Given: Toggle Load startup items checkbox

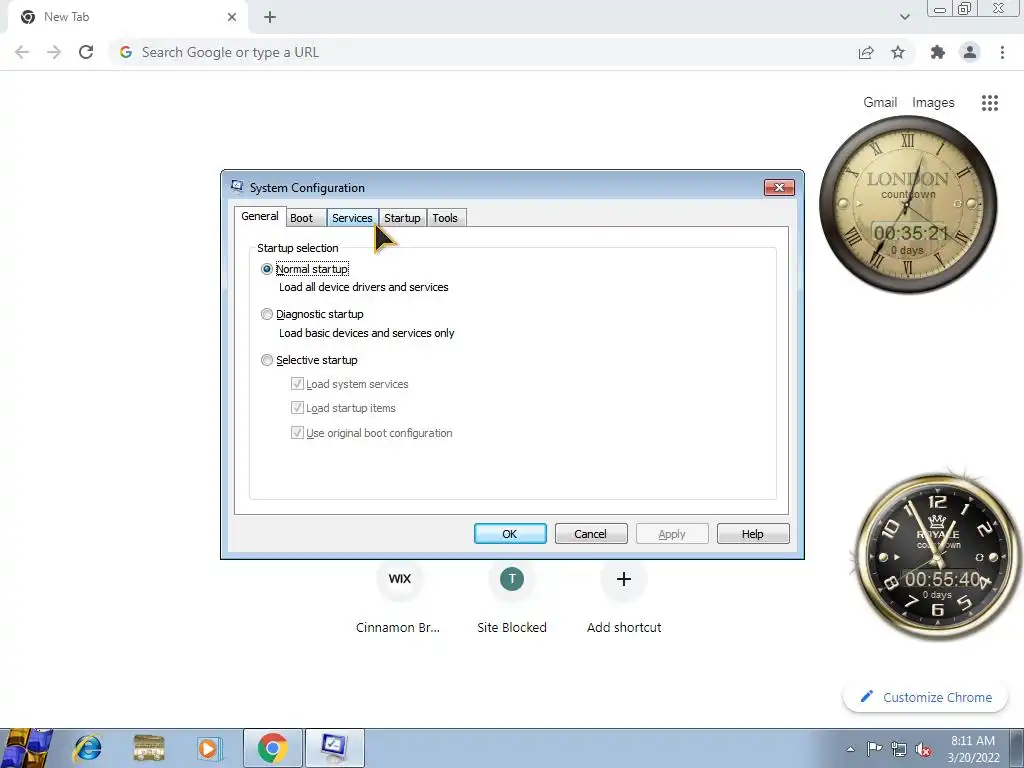Looking at the screenshot, I should coord(297,408).
